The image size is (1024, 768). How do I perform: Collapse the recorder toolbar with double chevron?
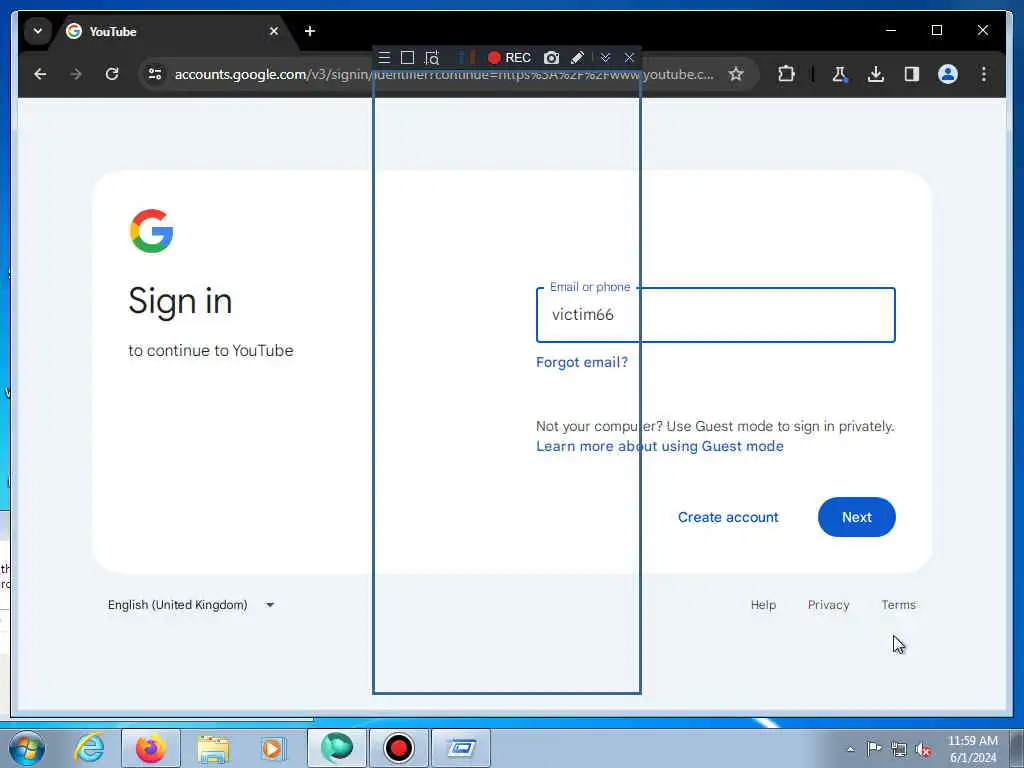pyautogui.click(x=605, y=57)
